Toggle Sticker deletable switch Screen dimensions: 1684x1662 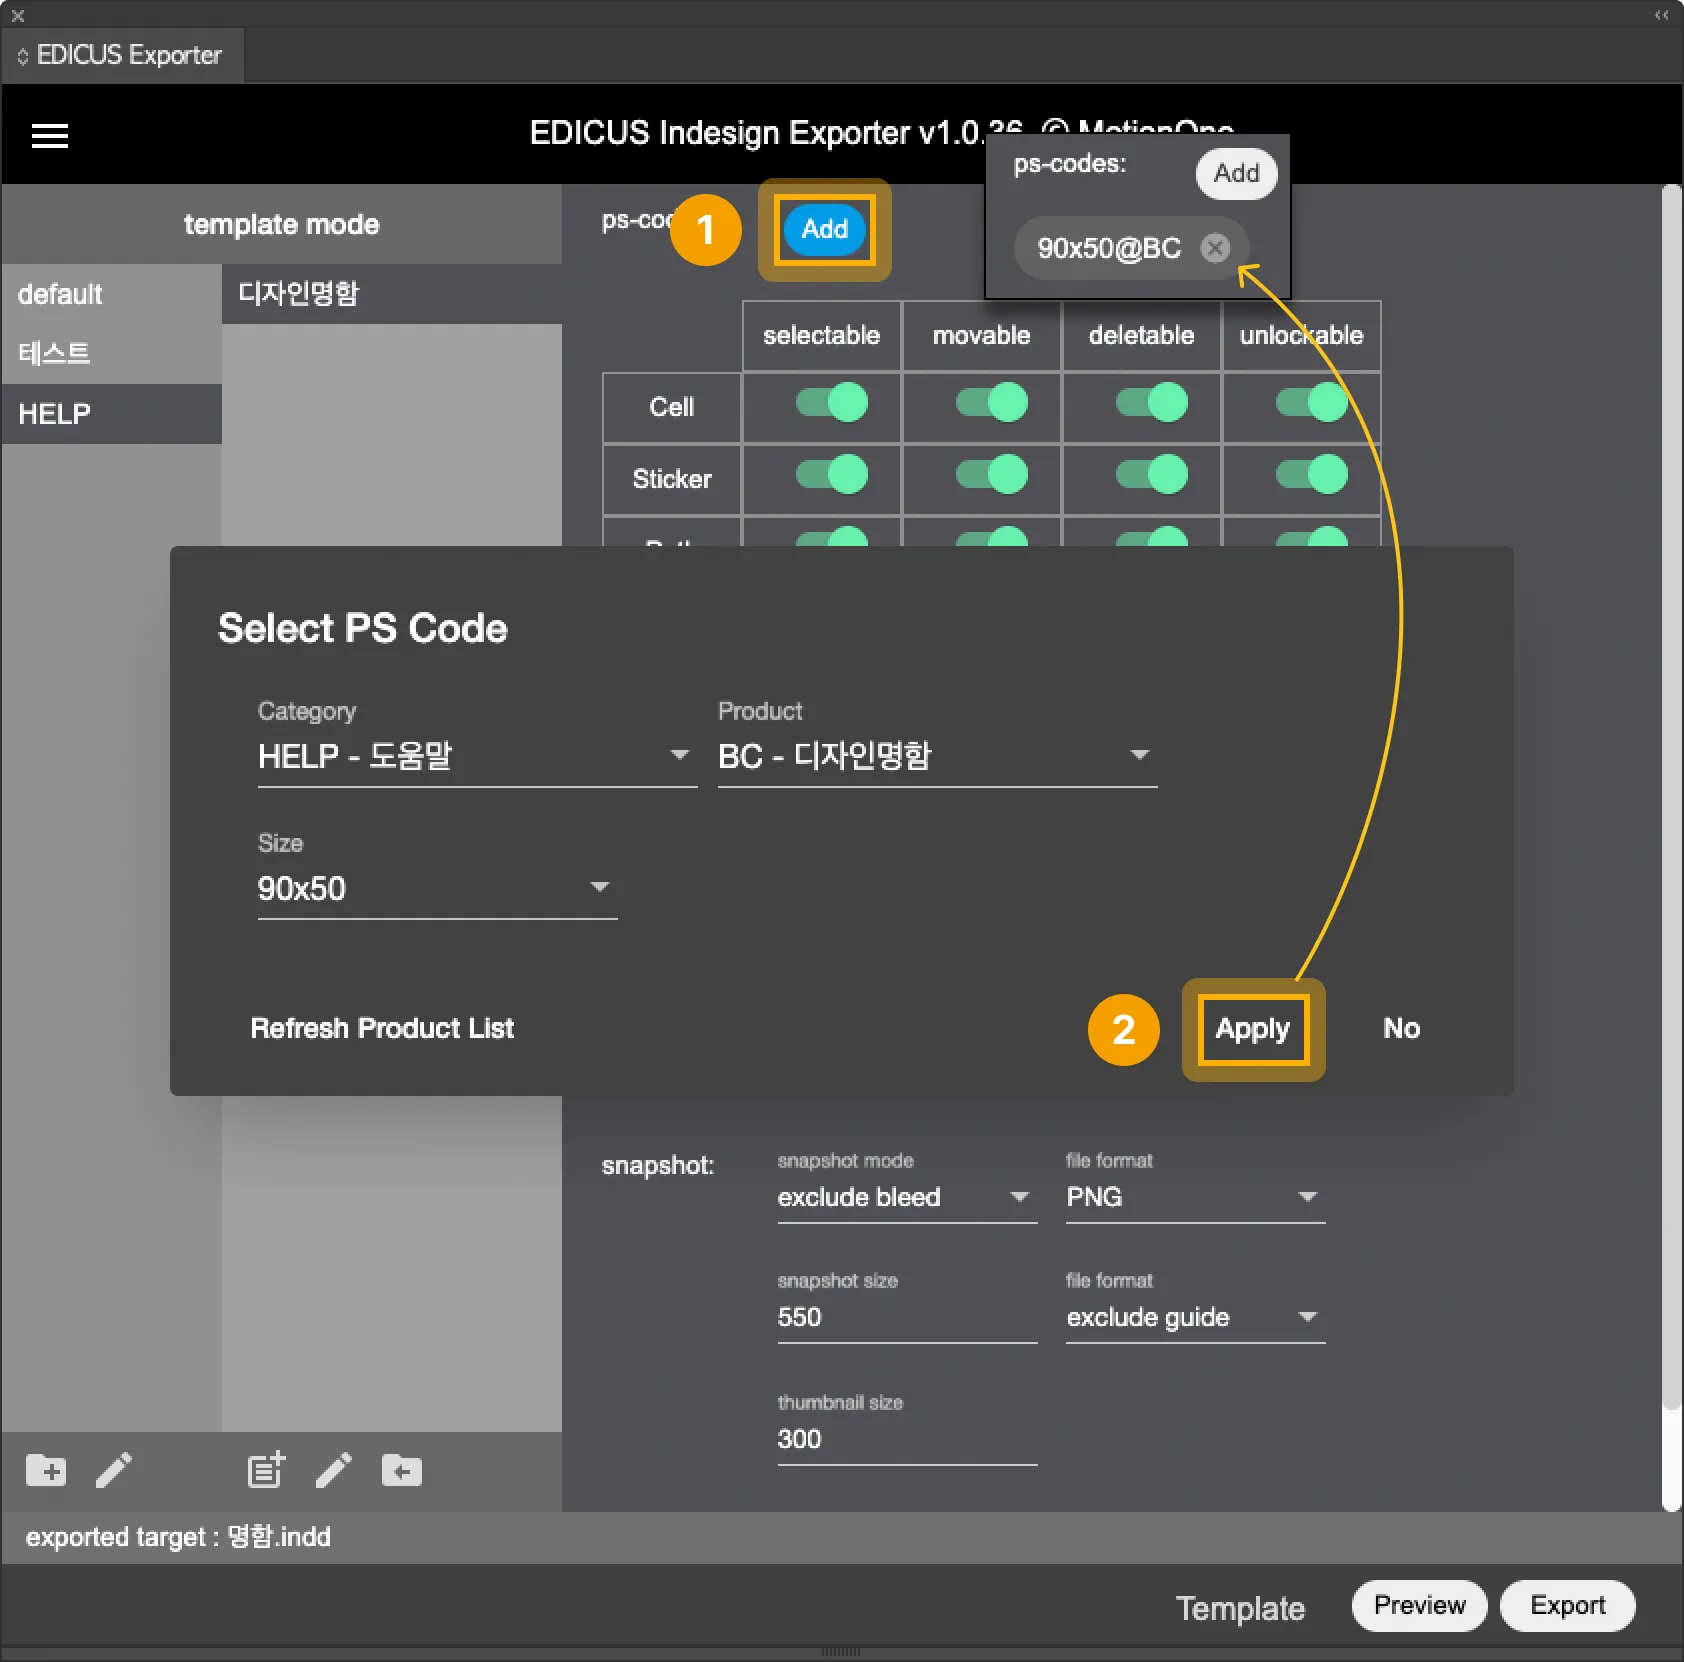(x=1152, y=474)
